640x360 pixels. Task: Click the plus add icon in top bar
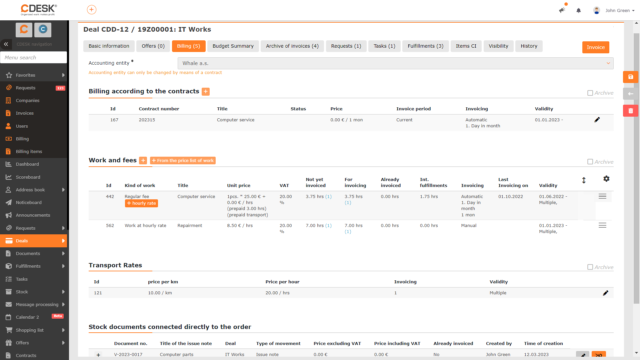(91, 9)
